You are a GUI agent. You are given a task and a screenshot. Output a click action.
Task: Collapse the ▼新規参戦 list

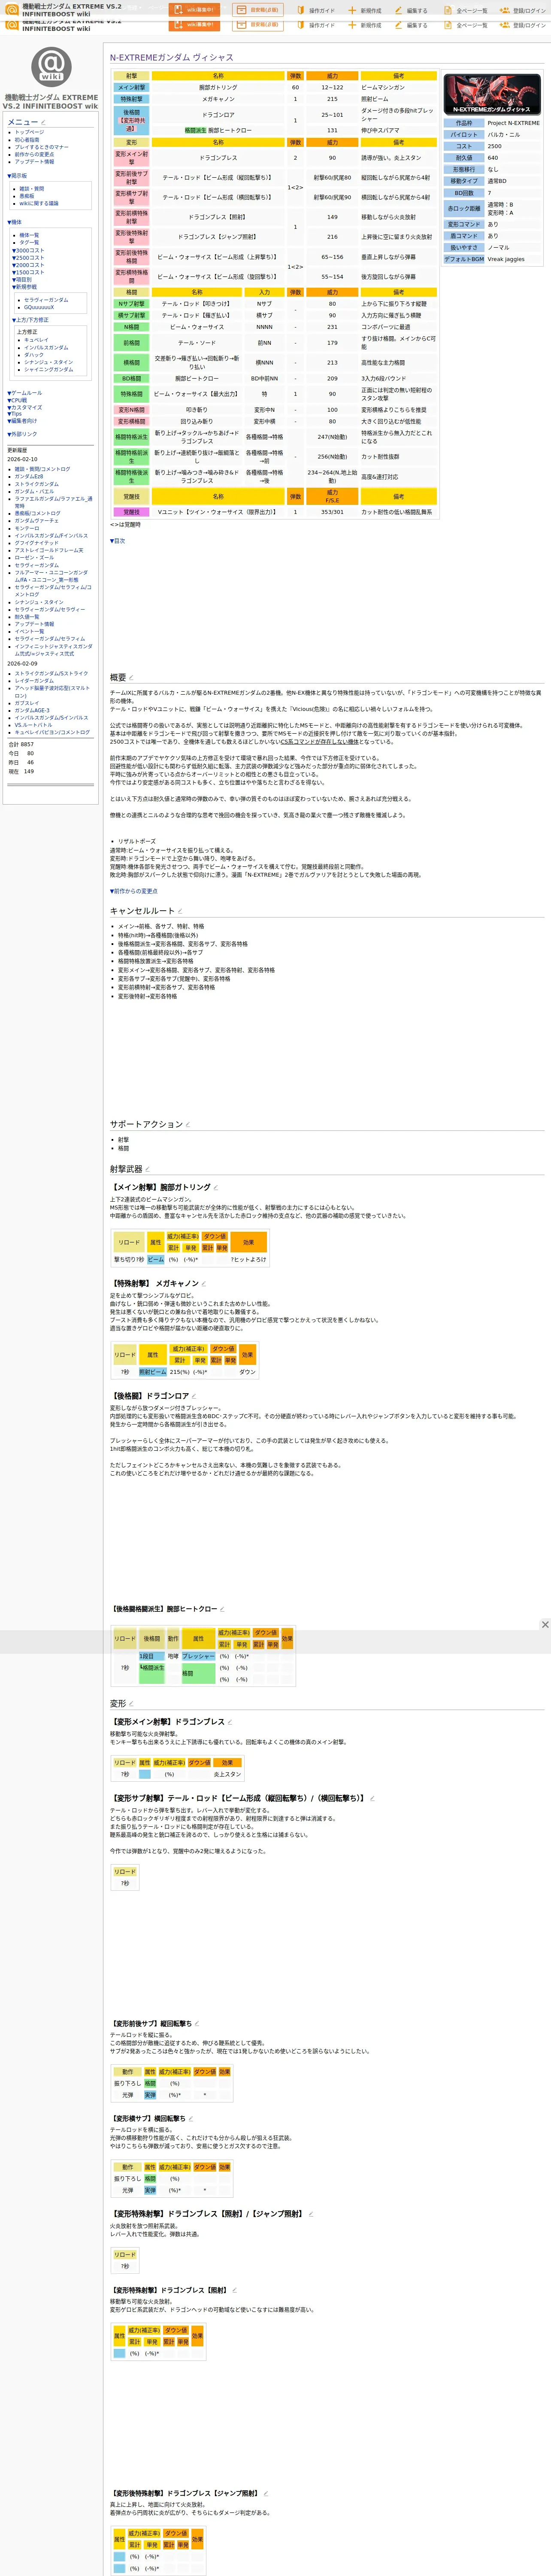click(x=24, y=287)
